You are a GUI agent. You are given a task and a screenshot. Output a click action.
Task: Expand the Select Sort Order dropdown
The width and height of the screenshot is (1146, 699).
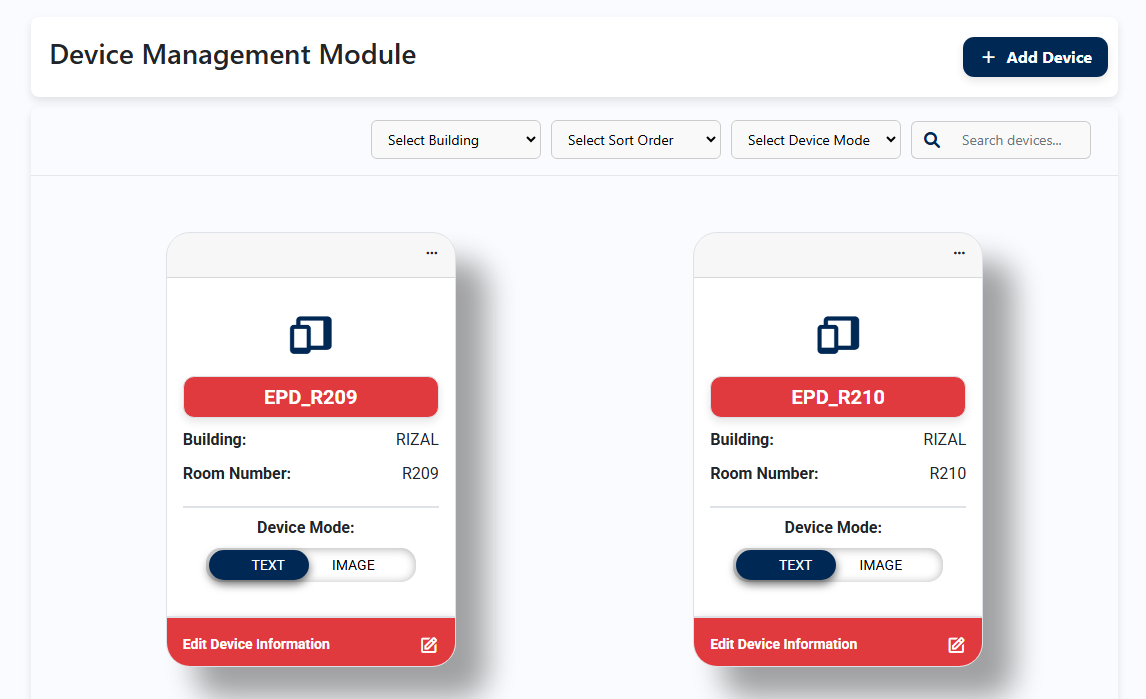click(x=636, y=140)
